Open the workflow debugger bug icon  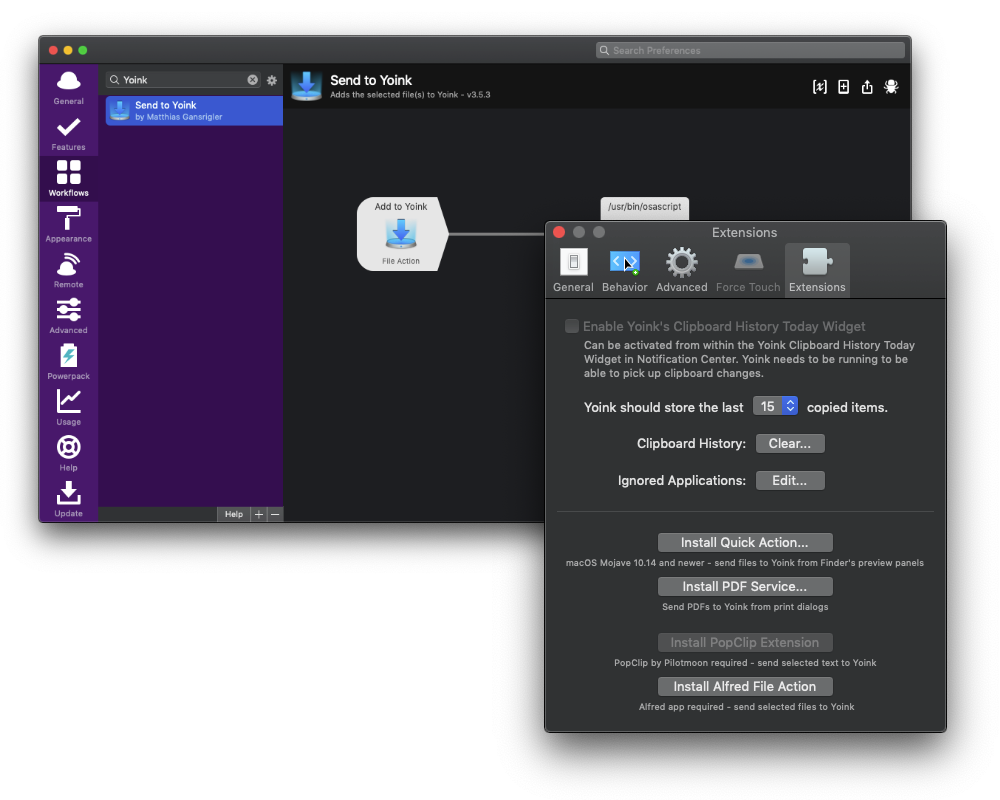891,87
